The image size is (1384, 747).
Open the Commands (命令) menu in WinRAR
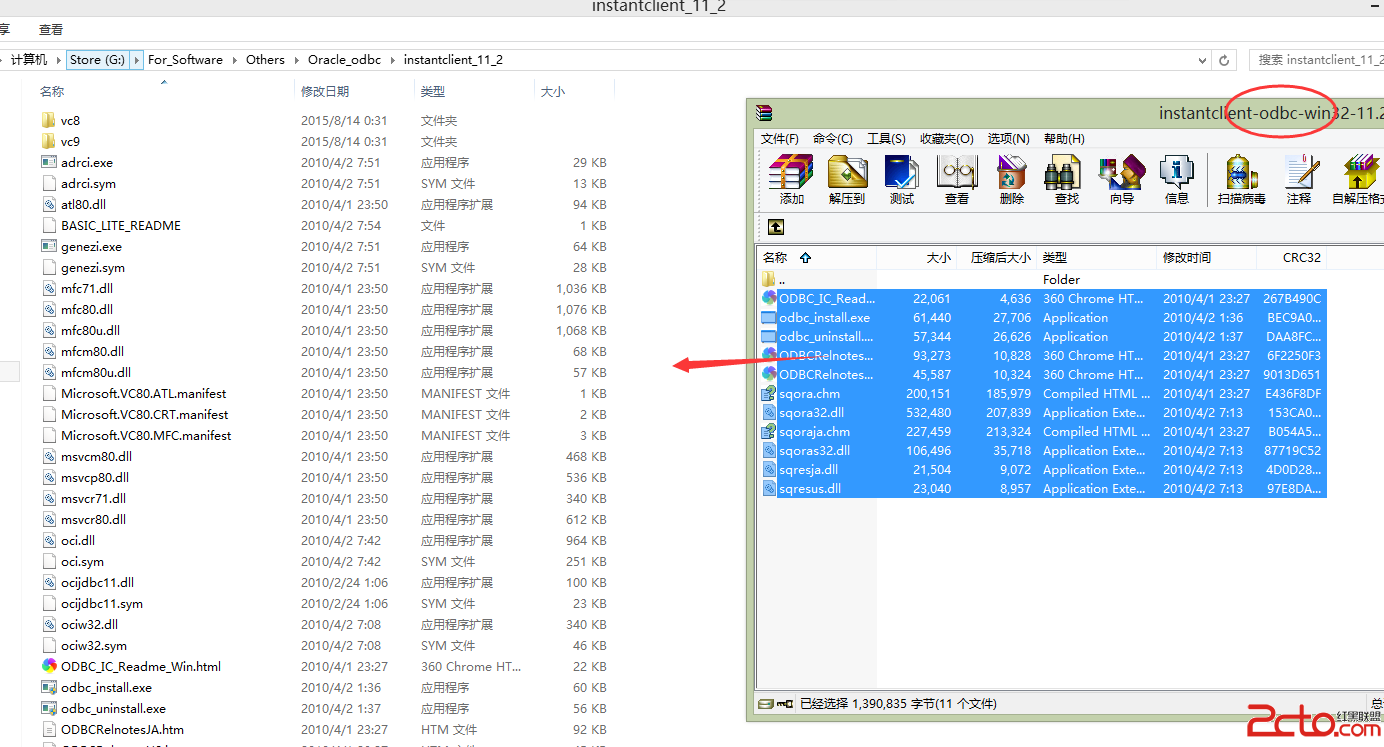point(833,139)
